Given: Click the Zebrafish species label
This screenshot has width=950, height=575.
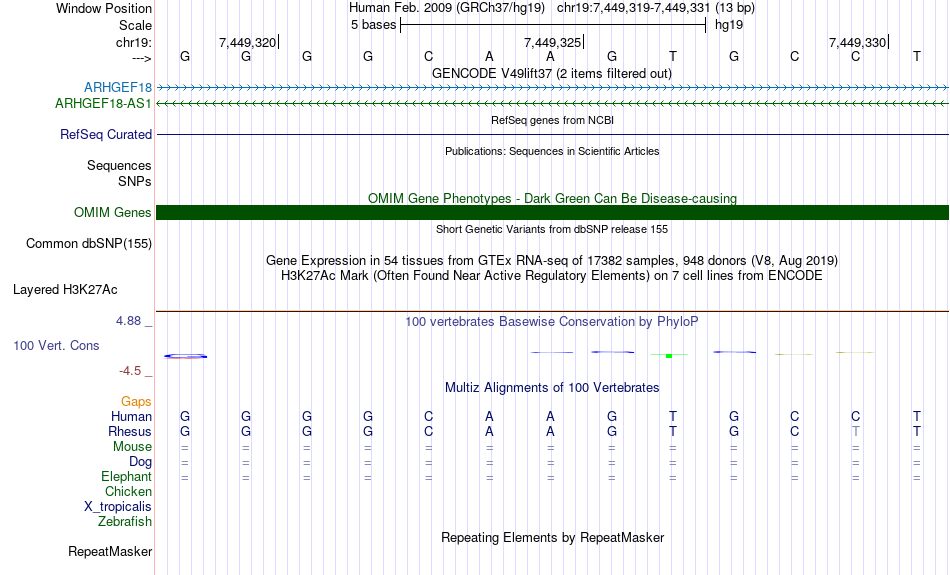Looking at the screenshot, I should (125, 522).
